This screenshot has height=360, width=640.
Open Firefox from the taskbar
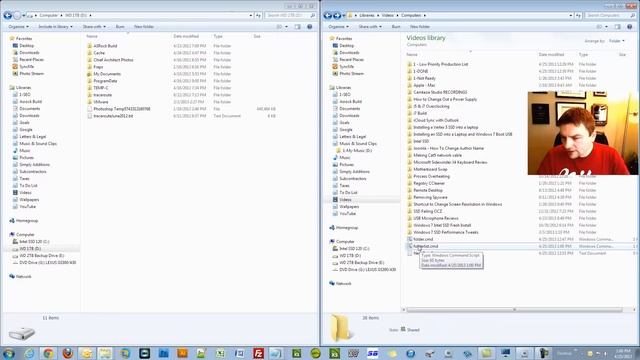[x=68, y=353]
